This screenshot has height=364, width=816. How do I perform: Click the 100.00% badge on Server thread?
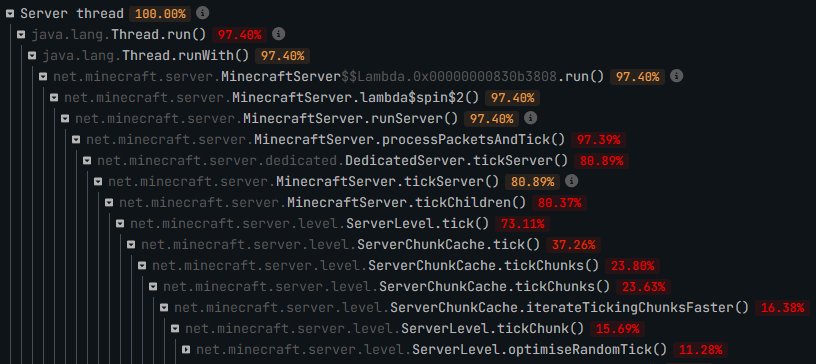pos(160,14)
